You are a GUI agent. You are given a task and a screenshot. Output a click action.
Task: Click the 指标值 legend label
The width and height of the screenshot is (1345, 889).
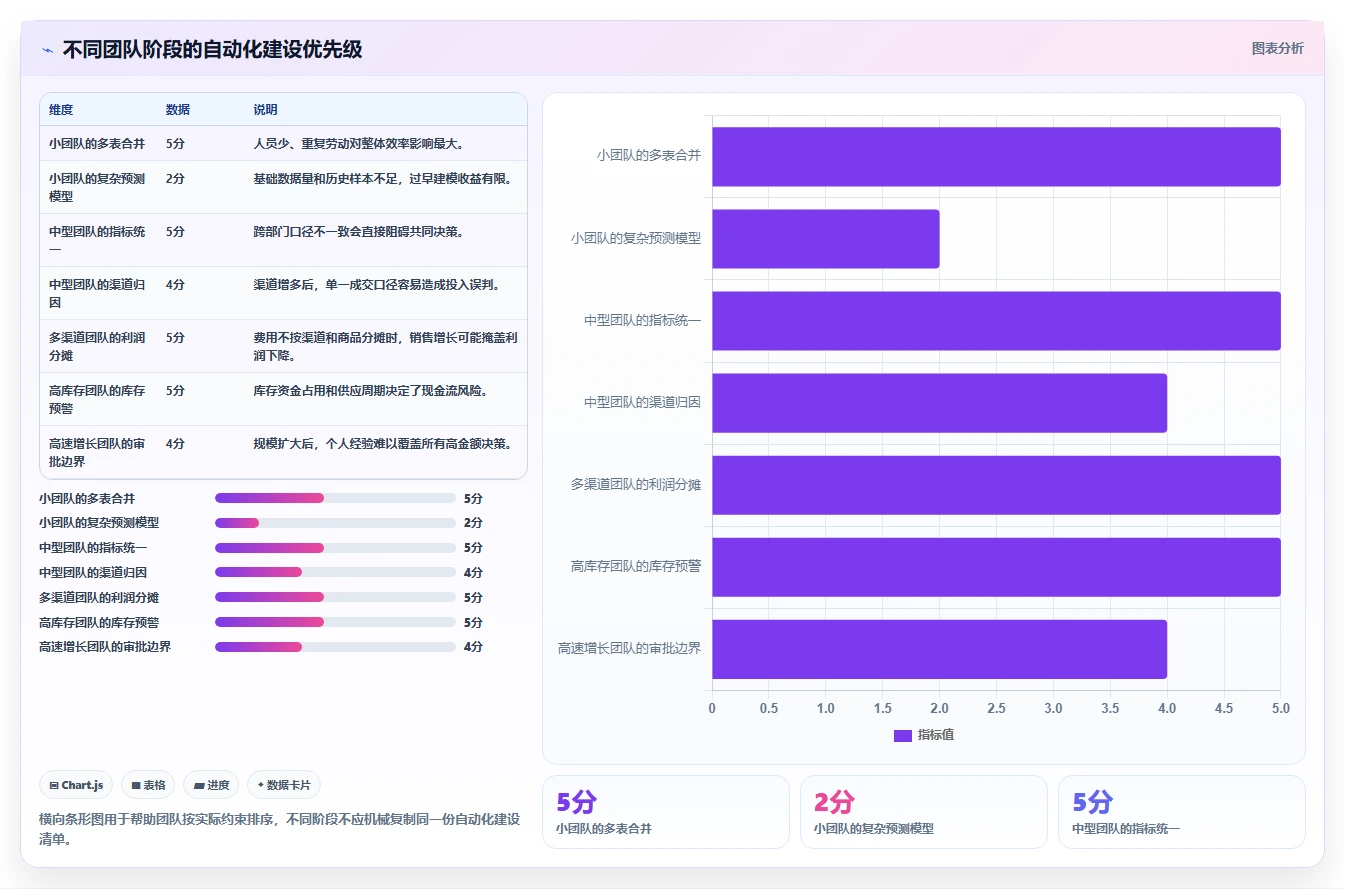pyautogui.click(x=936, y=735)
